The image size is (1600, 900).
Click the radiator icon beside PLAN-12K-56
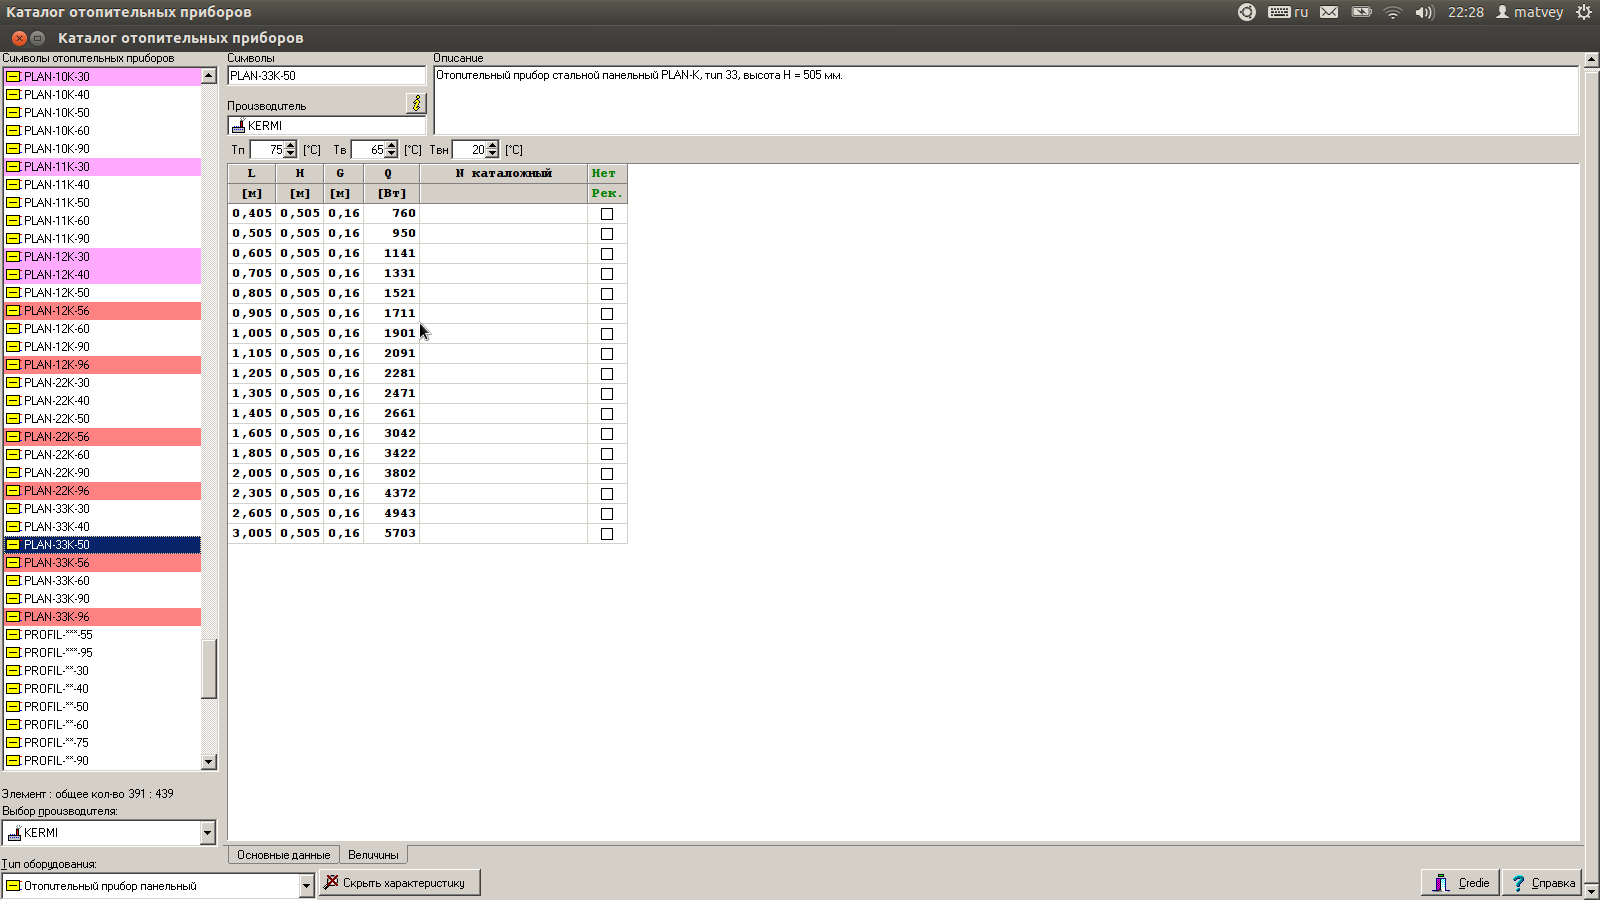pyautogui.click(x=13, y=311)
